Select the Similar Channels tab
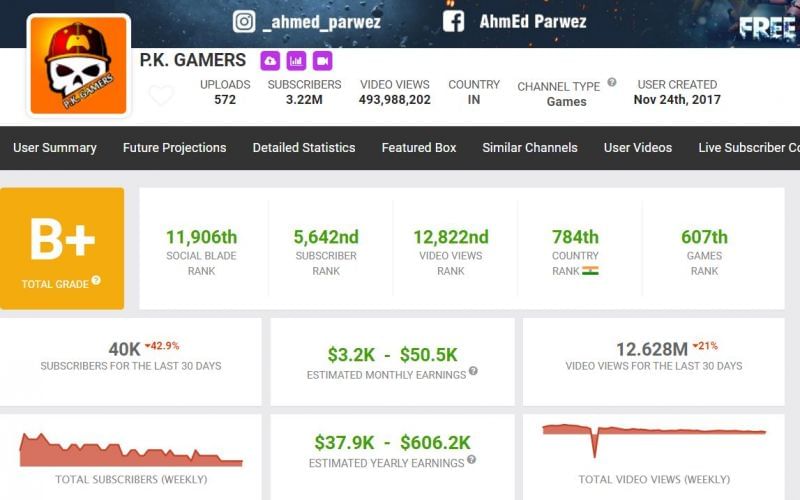Image resolution: width=800 pixels, height=500 pixels. click(x=529, y=147)
